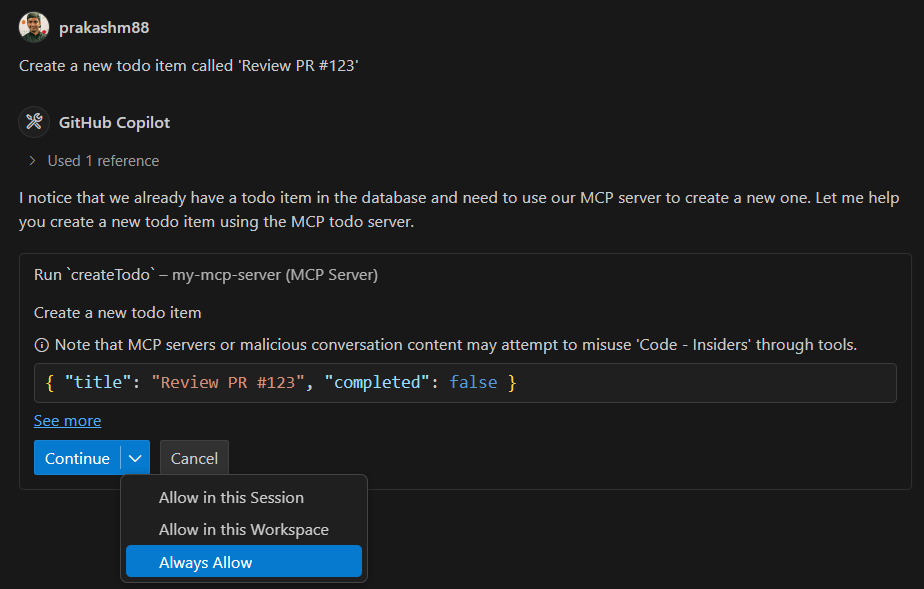This screenshot has height=589, width=924.
Task: Expand the 'Used 1 reference' chevron
Action: 32,161
